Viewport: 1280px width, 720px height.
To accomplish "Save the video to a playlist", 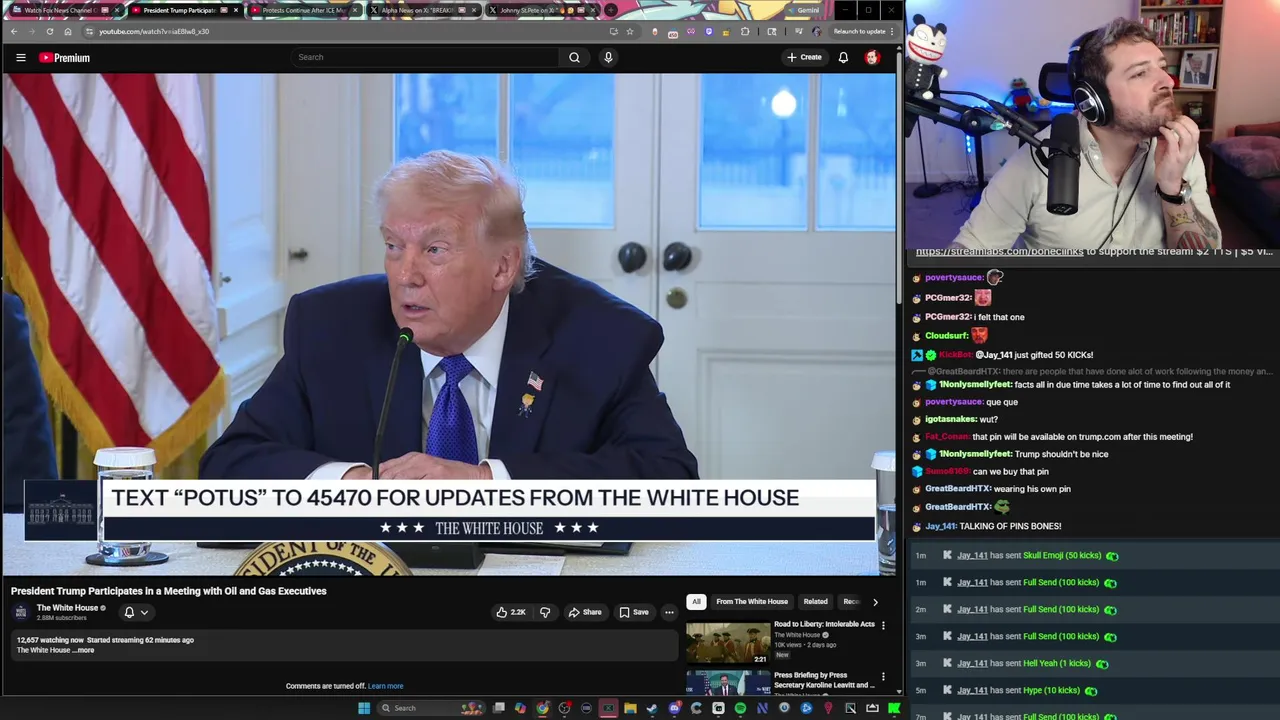I will (634, 612).
